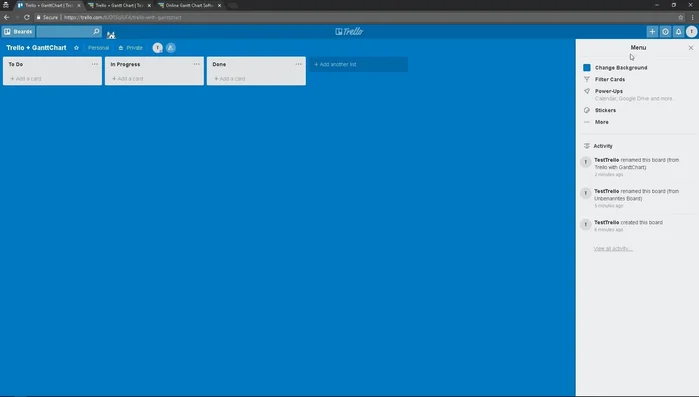Screen dimensions: 699x397
Task: Click View all activity link
Action: point(613,249)
